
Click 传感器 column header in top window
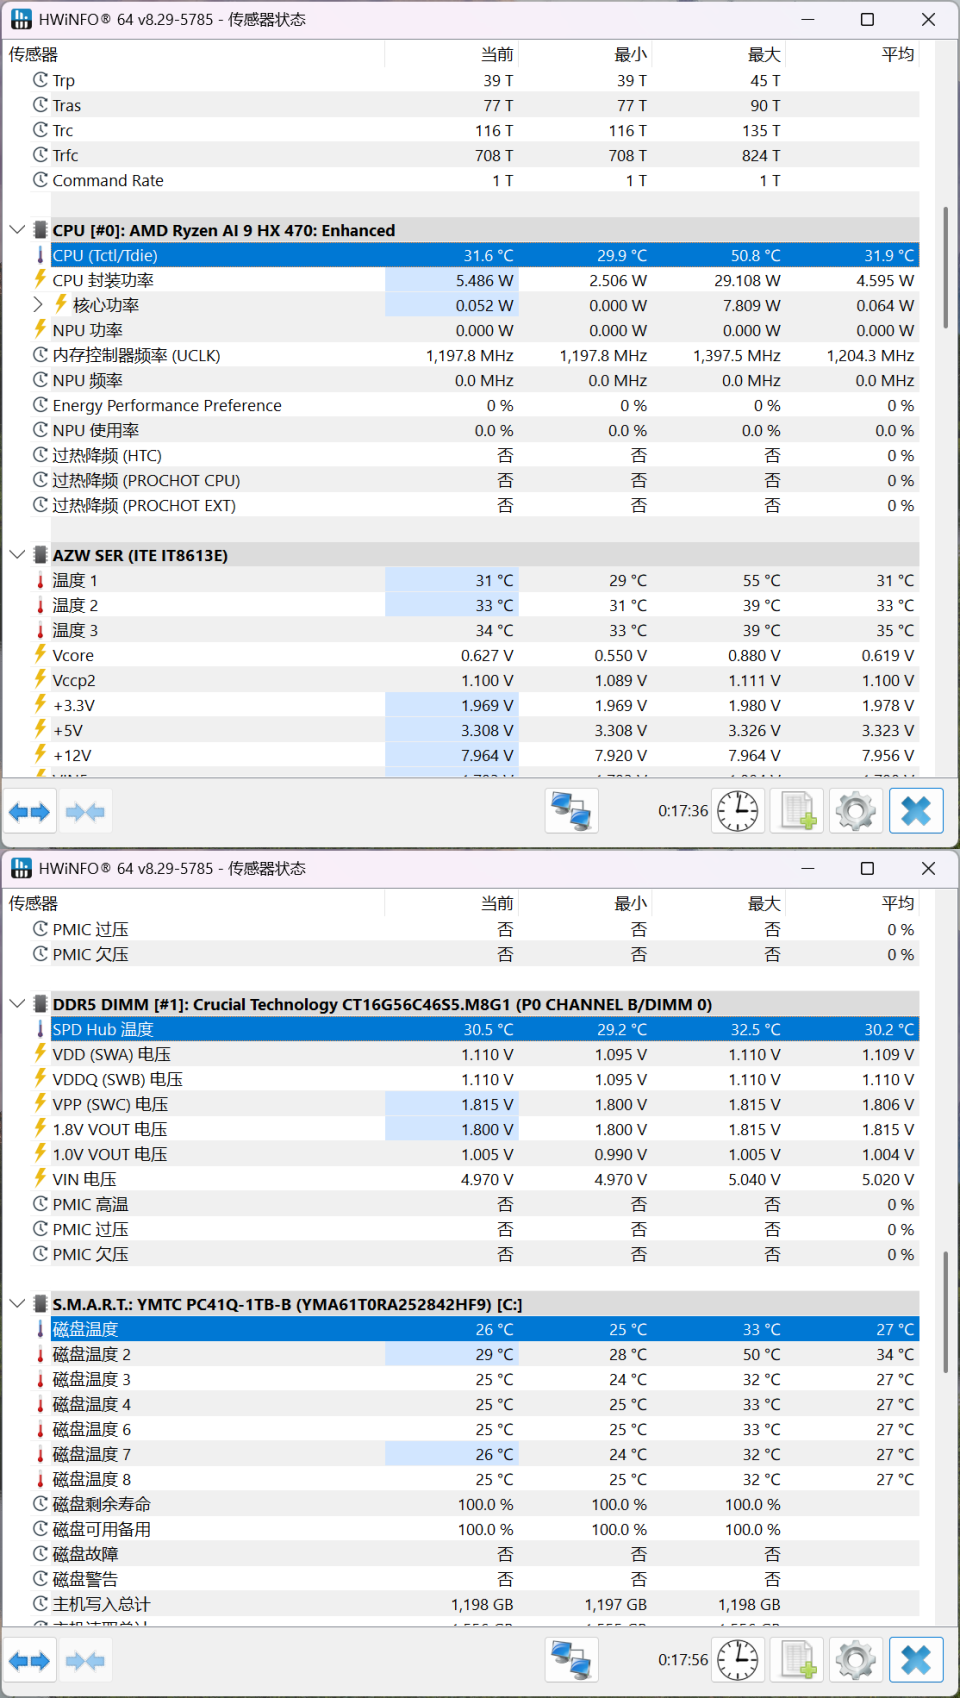(194, 54)
